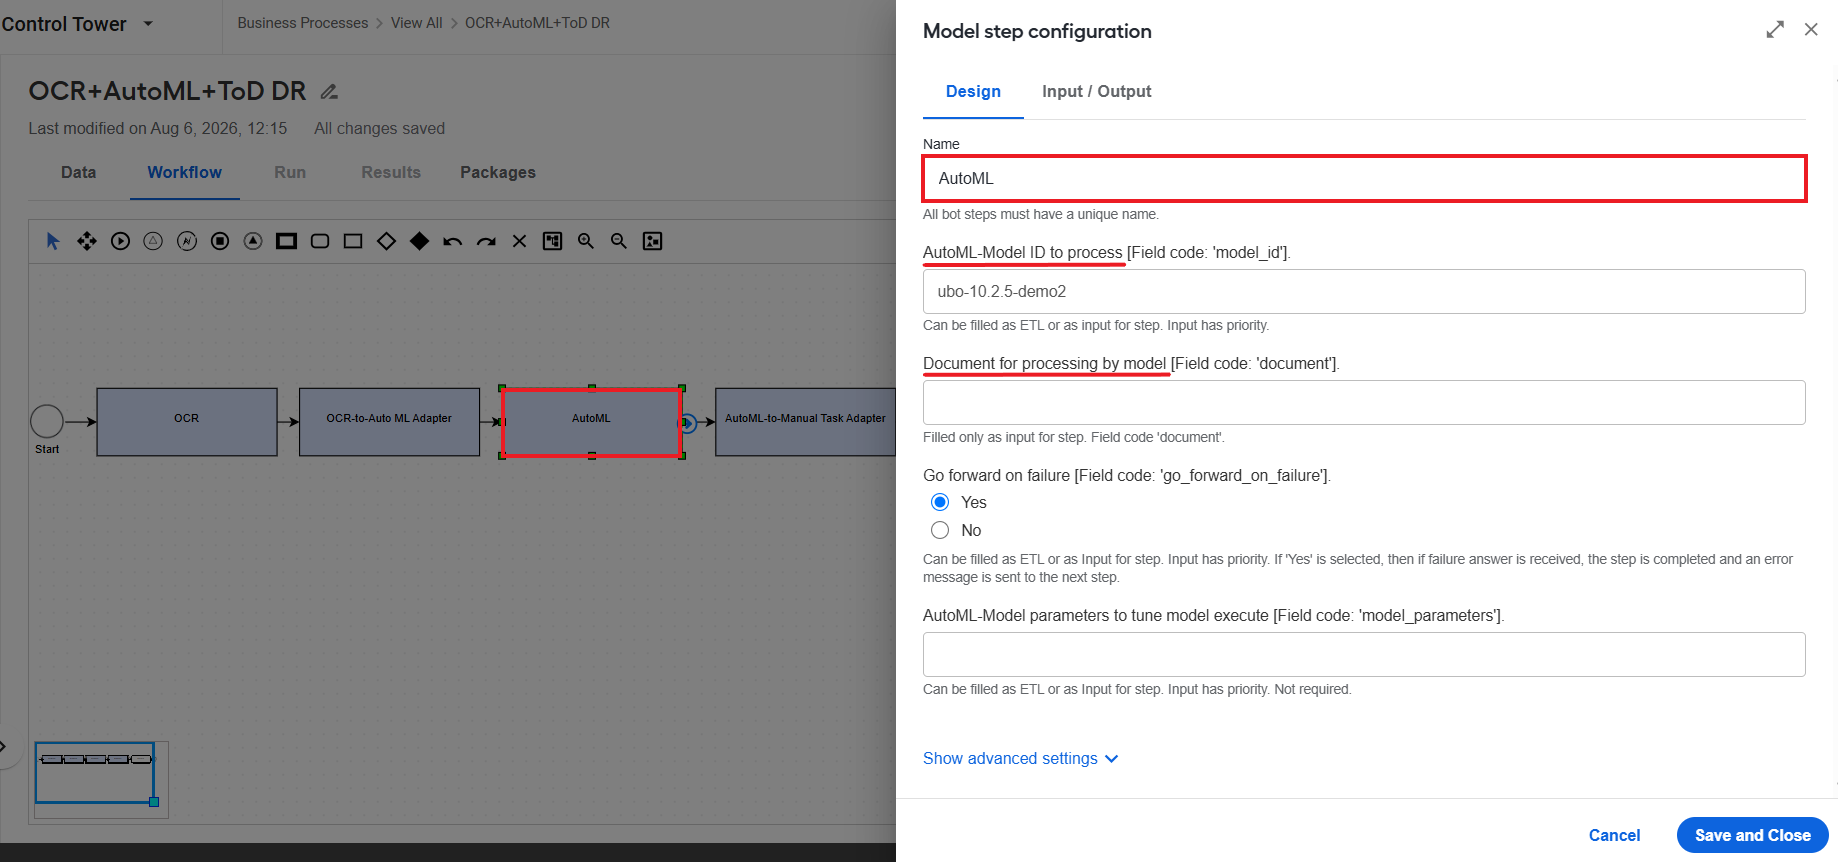Select the AutoML-to-Manual Task Adapter step
This screenshot has height=862, width=1838.
click(x=805, y=422)
